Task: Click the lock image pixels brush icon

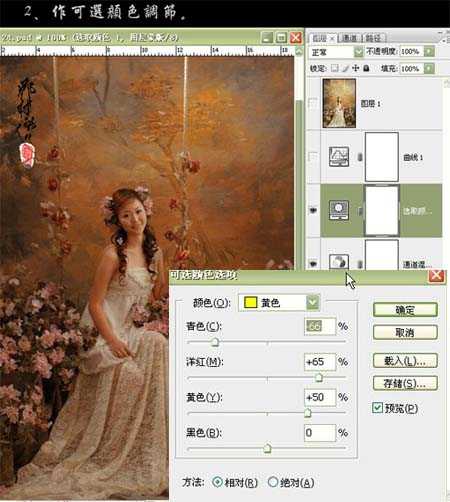Action: (x=345, y=68)
